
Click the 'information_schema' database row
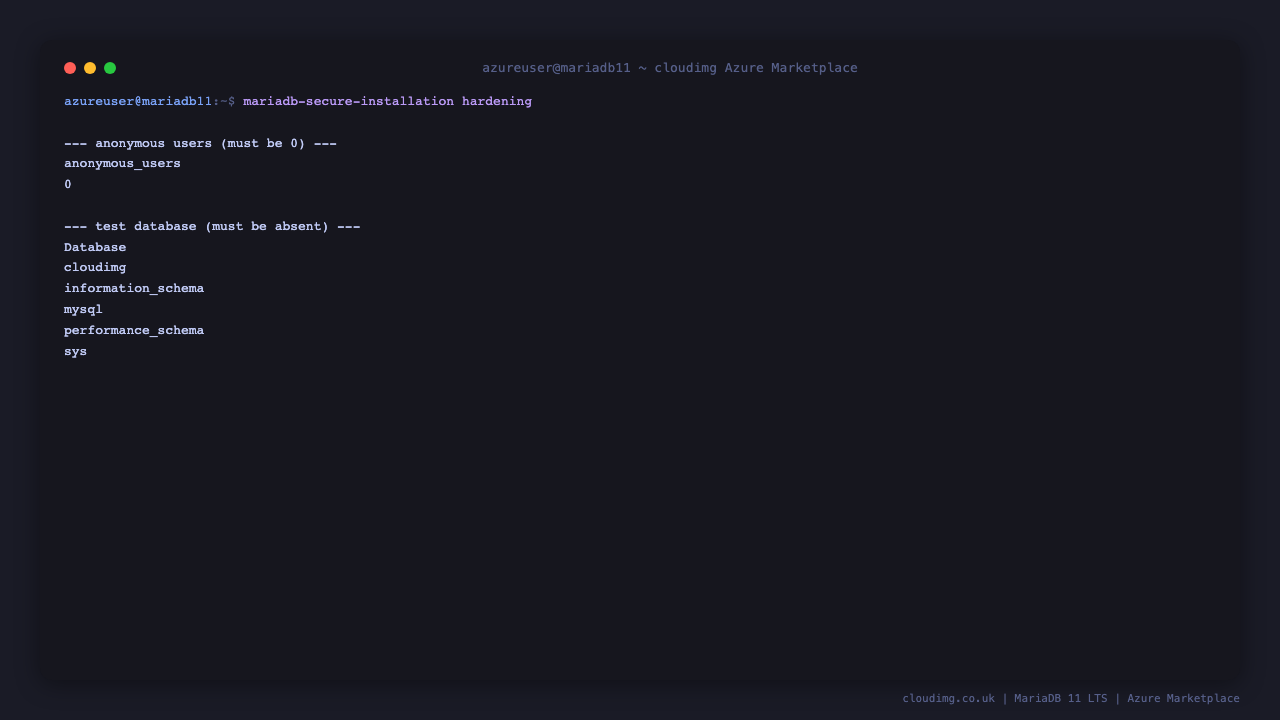(134, 289)
